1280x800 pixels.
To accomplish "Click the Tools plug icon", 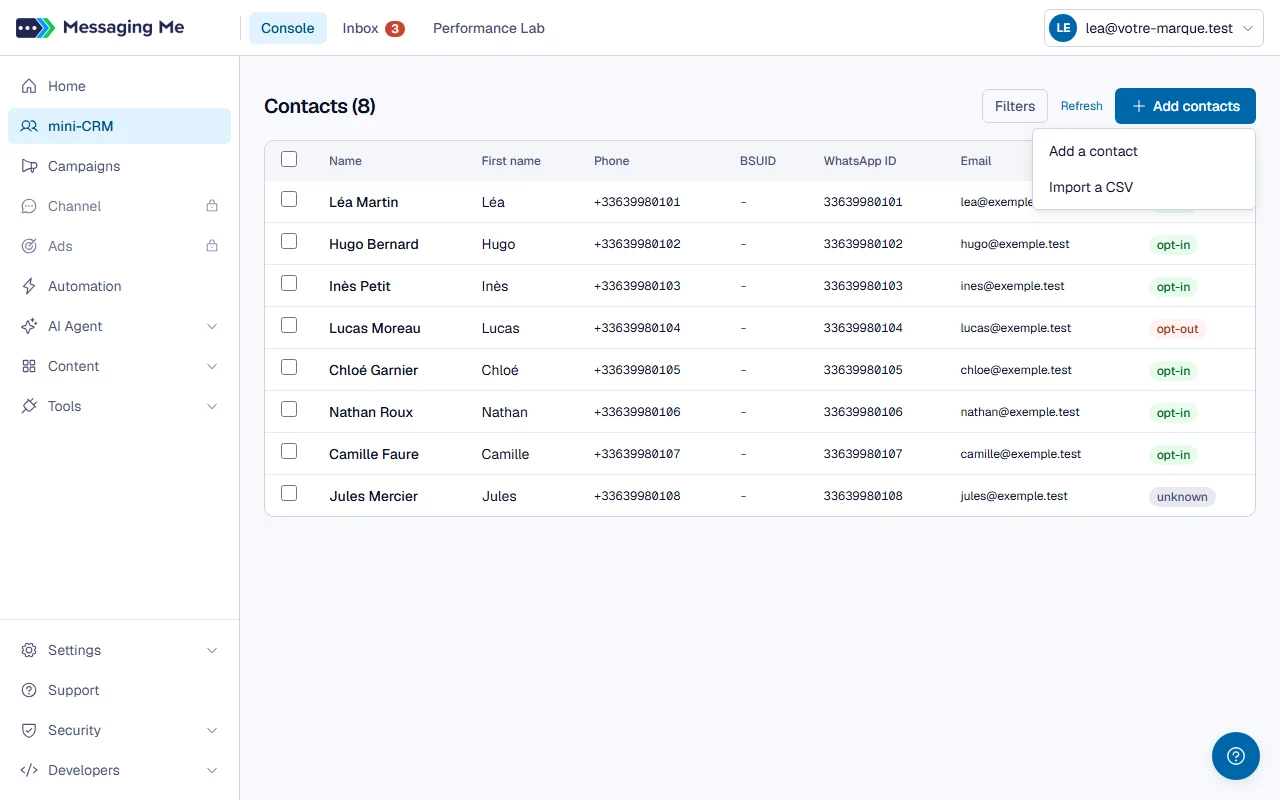I will [29, 406].
